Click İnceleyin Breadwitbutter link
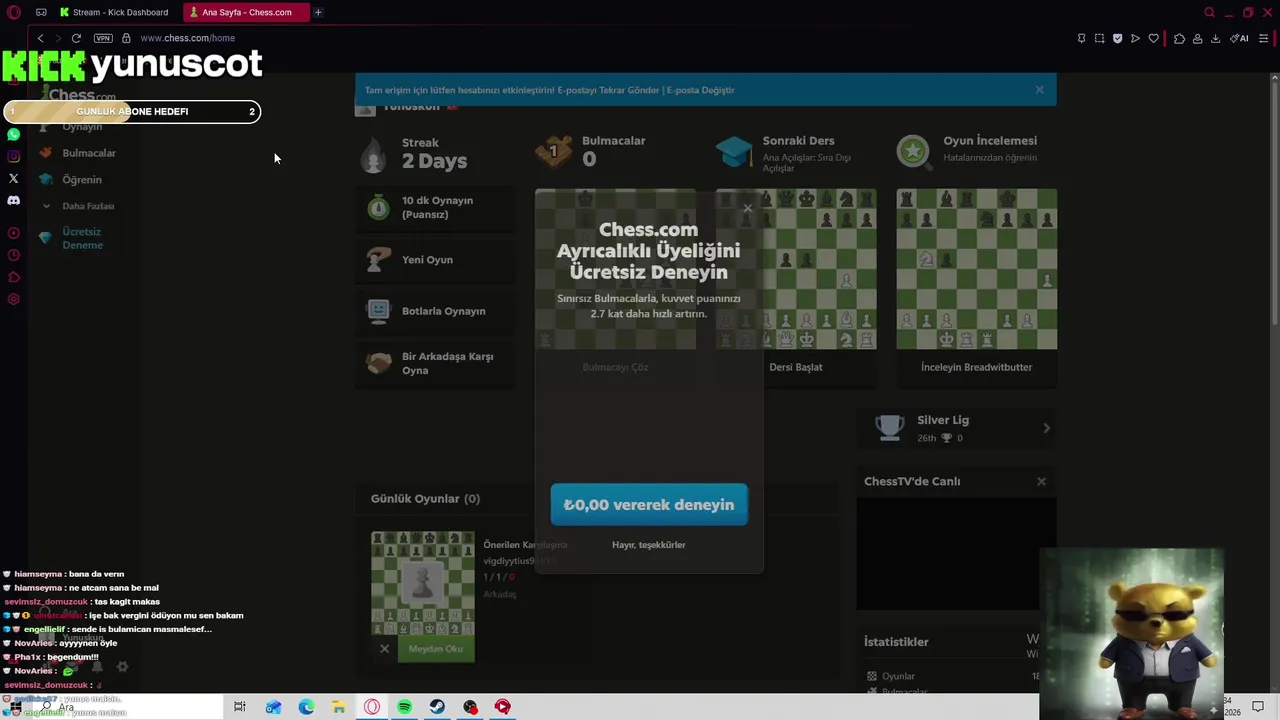The height and width of the screenshot is (720, 1280). pos(976,367)
